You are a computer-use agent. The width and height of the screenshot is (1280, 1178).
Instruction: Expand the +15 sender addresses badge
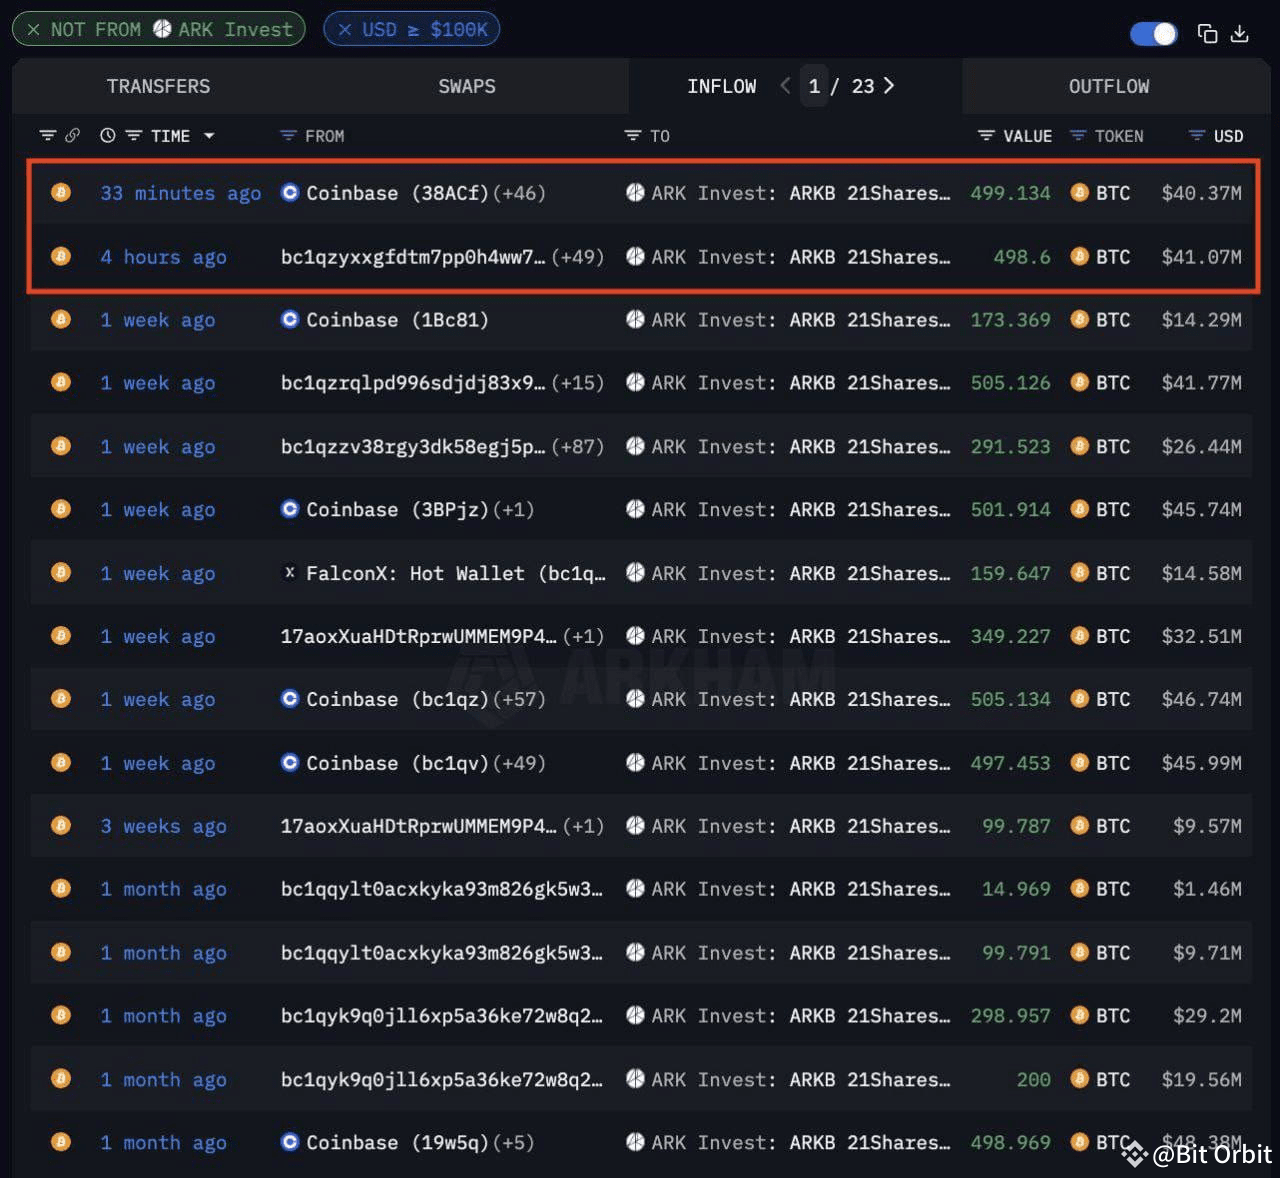tap(577, 383)
